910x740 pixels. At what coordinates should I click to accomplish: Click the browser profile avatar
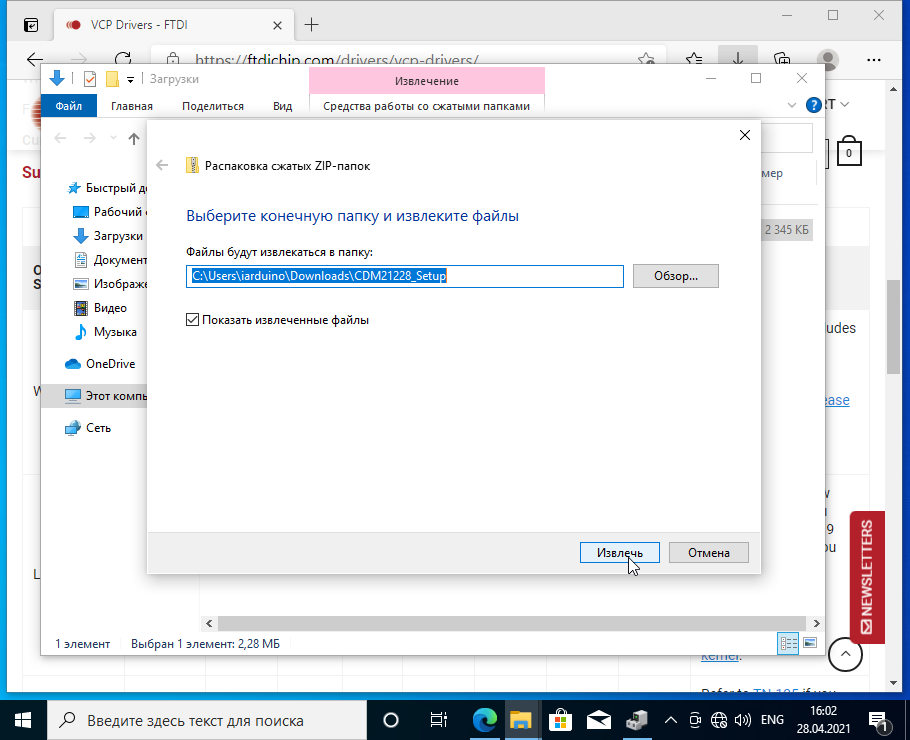click(x=828, y=59)
